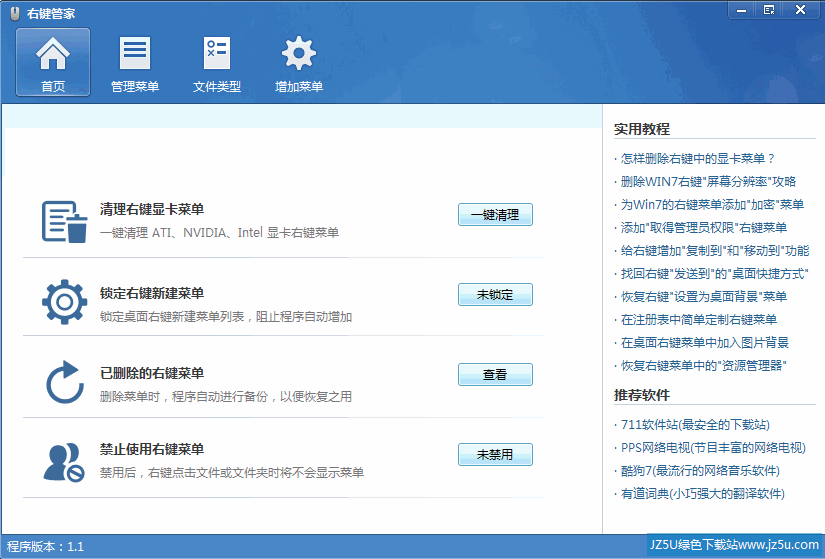The image size is (825, 559).
Task: Open the 文件类型 tab
Action: coord(217,62)
